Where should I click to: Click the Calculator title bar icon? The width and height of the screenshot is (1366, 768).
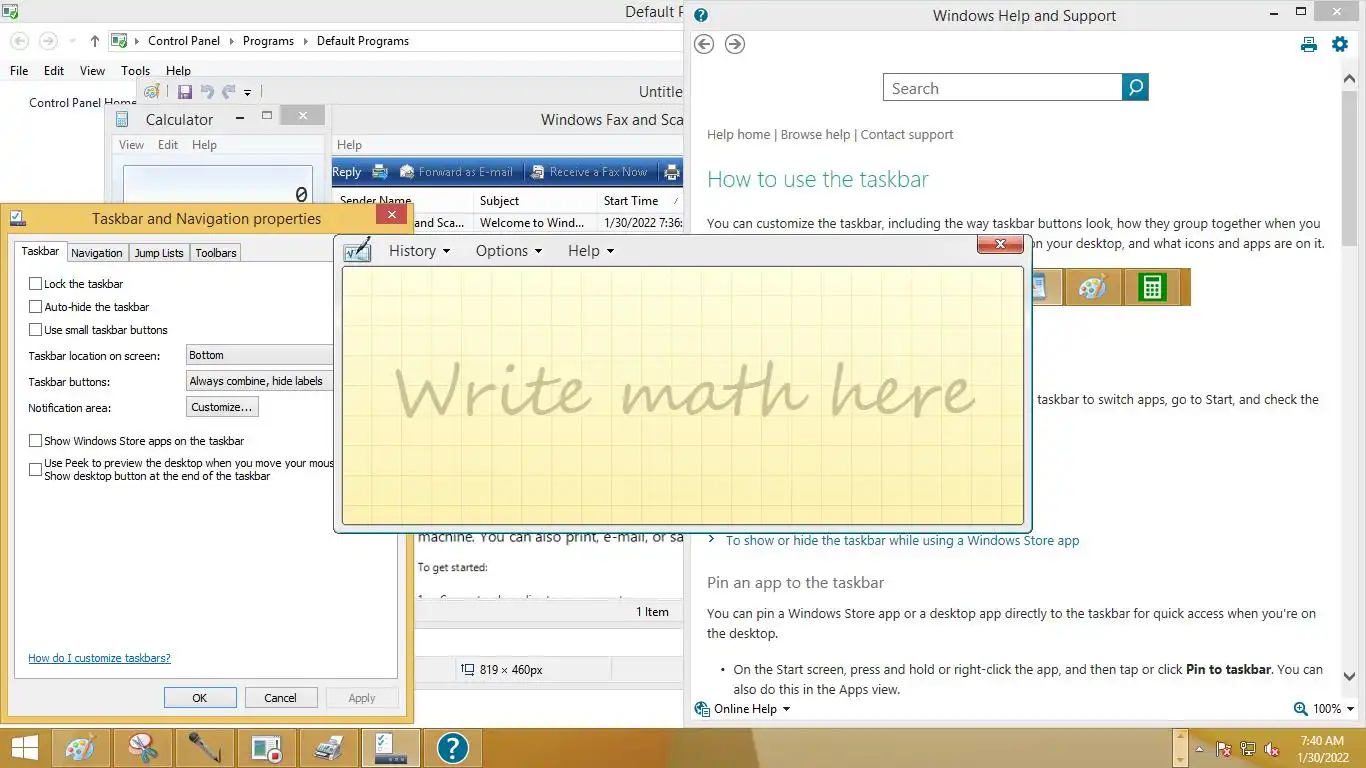coord(122,119)
